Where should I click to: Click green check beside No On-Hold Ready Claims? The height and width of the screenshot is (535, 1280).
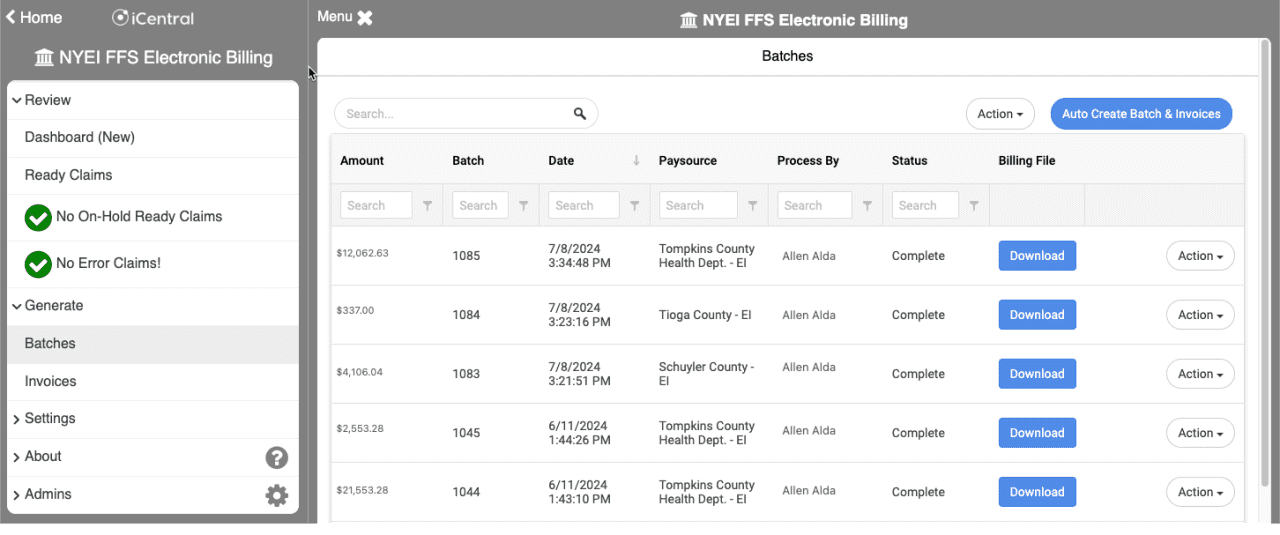click(38, 217)
